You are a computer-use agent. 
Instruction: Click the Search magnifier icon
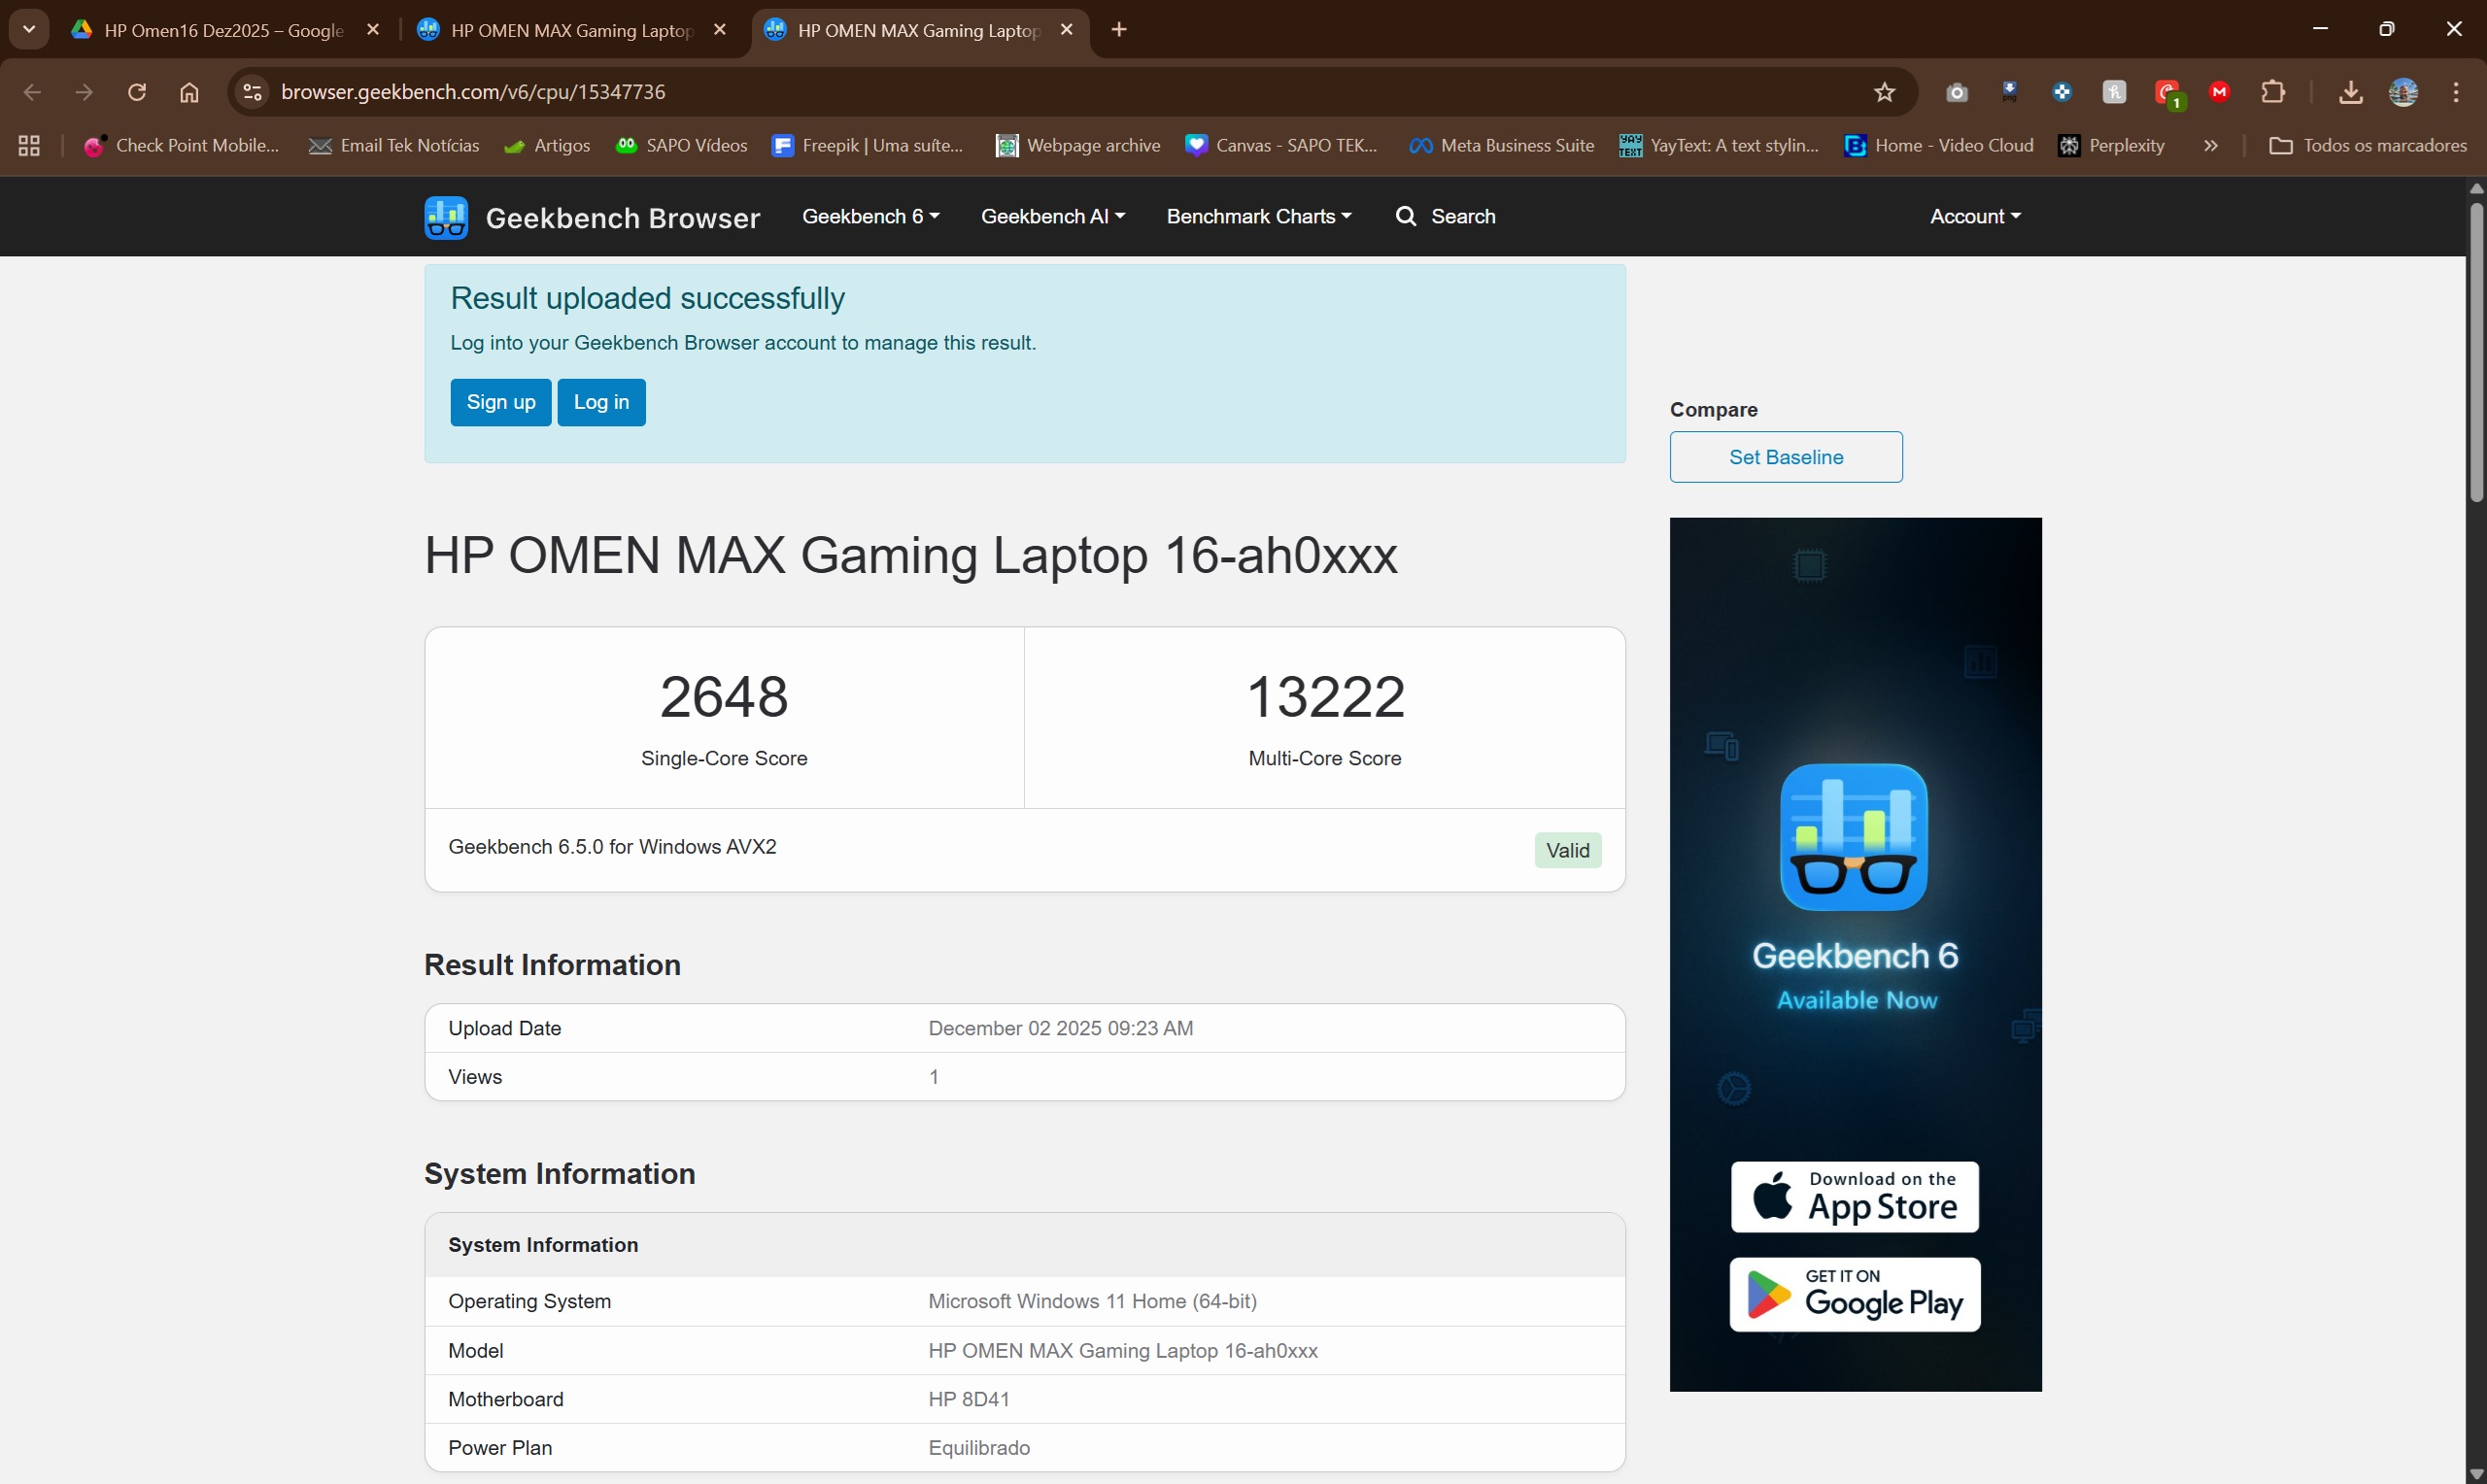click(1406, 216)
